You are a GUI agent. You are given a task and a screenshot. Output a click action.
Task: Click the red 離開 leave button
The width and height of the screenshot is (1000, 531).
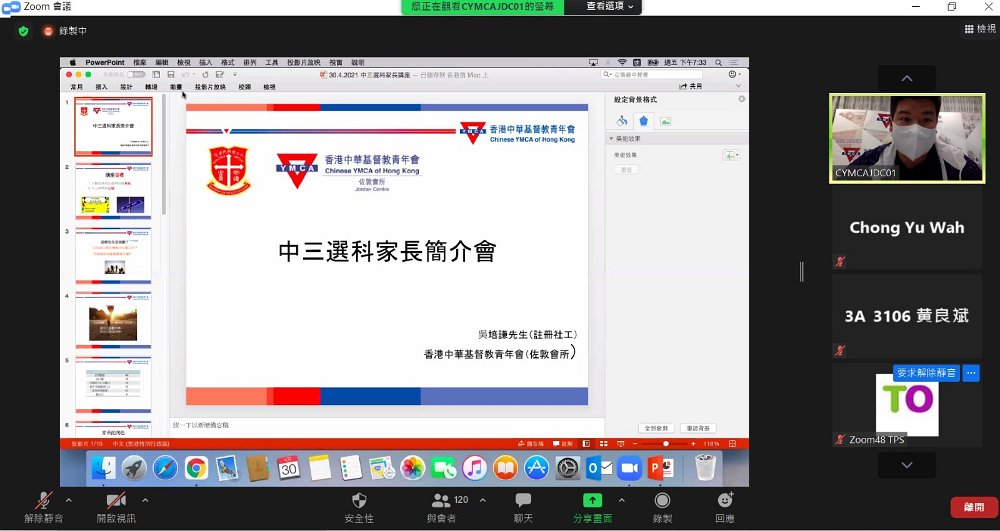click(x=973, y=507)
